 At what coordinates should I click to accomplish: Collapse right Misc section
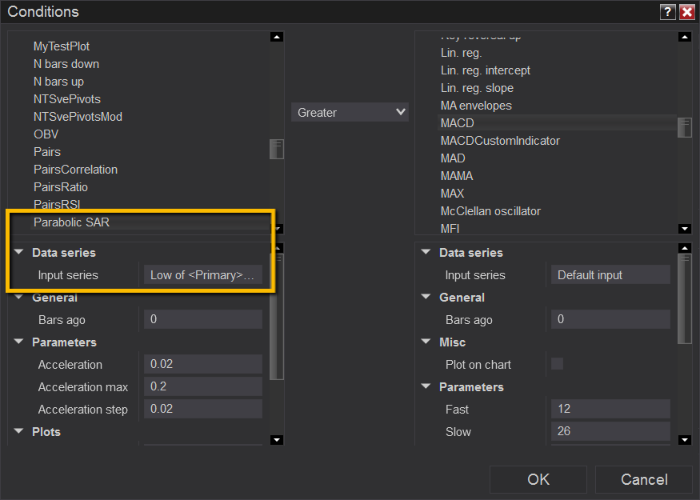pos(426,342)
